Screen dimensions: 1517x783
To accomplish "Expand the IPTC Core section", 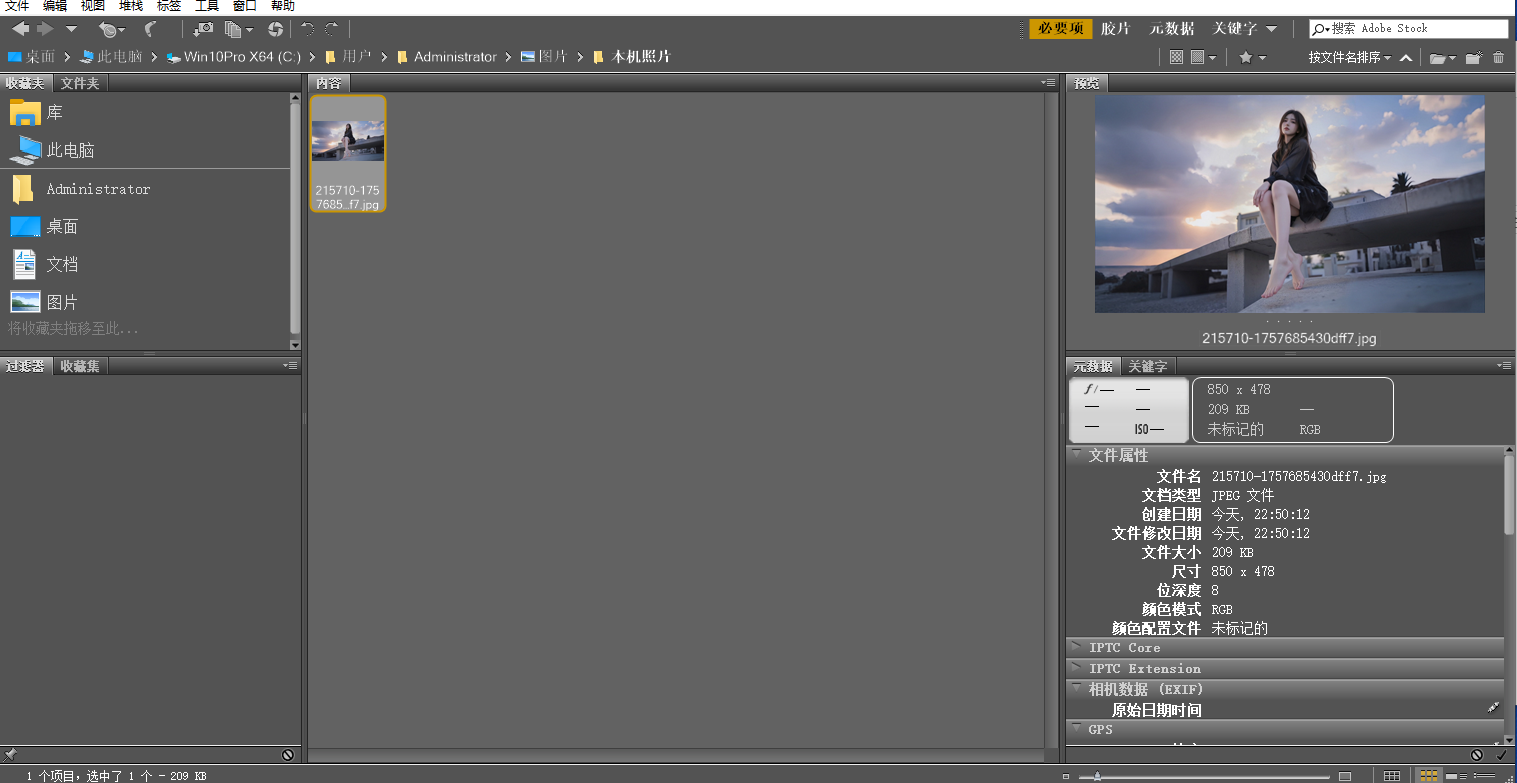I will pyautogui.click(x=1077, y=647).
